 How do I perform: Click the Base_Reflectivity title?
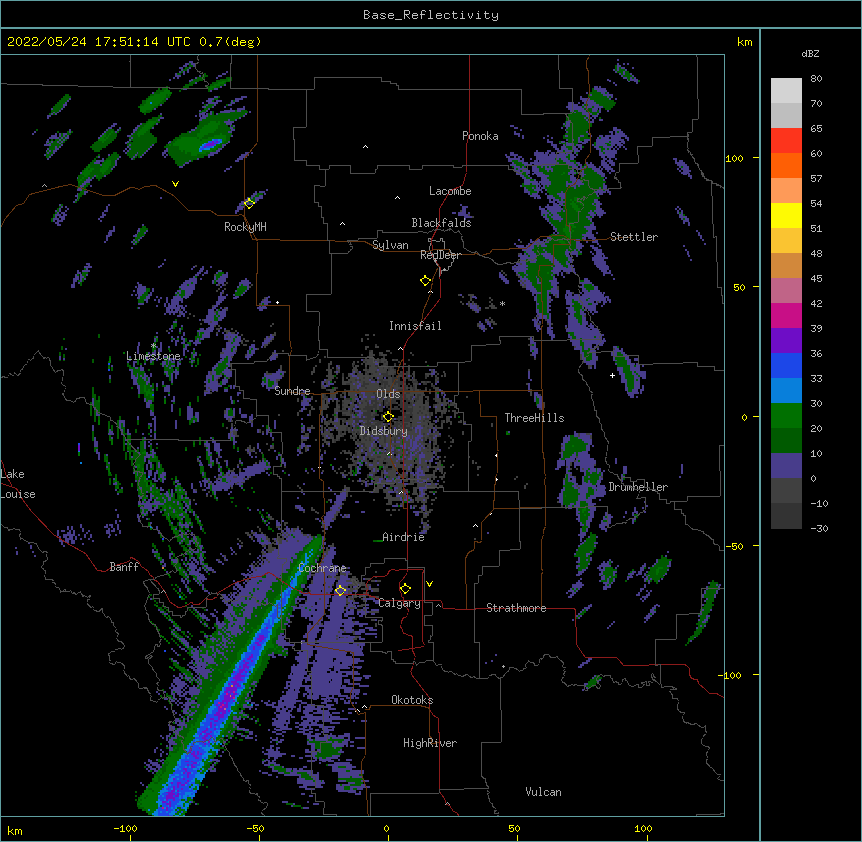(431, 15)
